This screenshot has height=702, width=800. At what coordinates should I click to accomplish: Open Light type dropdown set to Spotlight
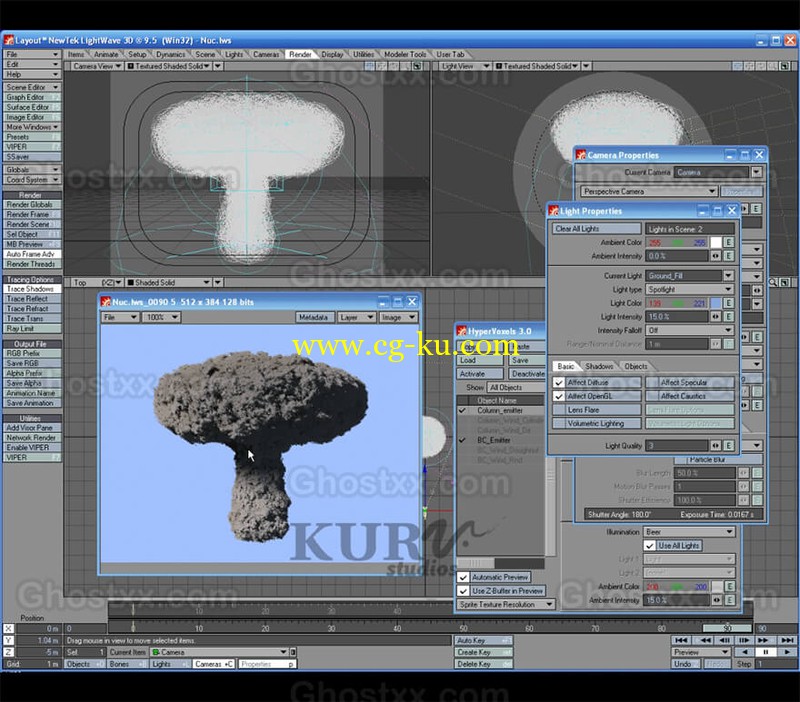coord(689,289)
